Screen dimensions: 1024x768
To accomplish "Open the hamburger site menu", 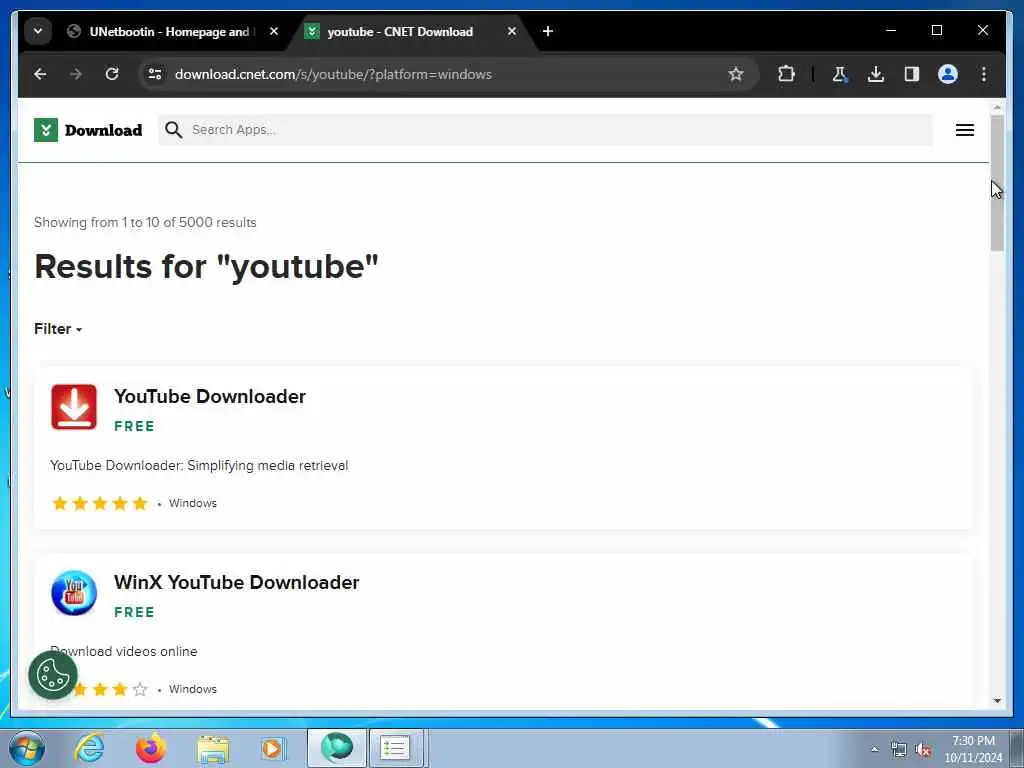I will 965,130.
